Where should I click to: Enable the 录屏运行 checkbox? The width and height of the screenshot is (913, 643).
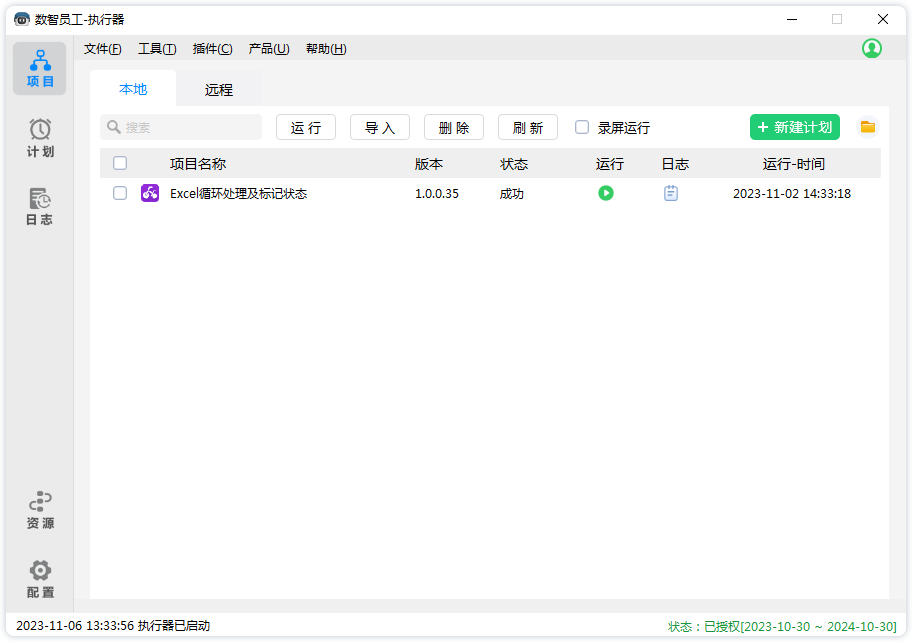[x=581, y=127]
